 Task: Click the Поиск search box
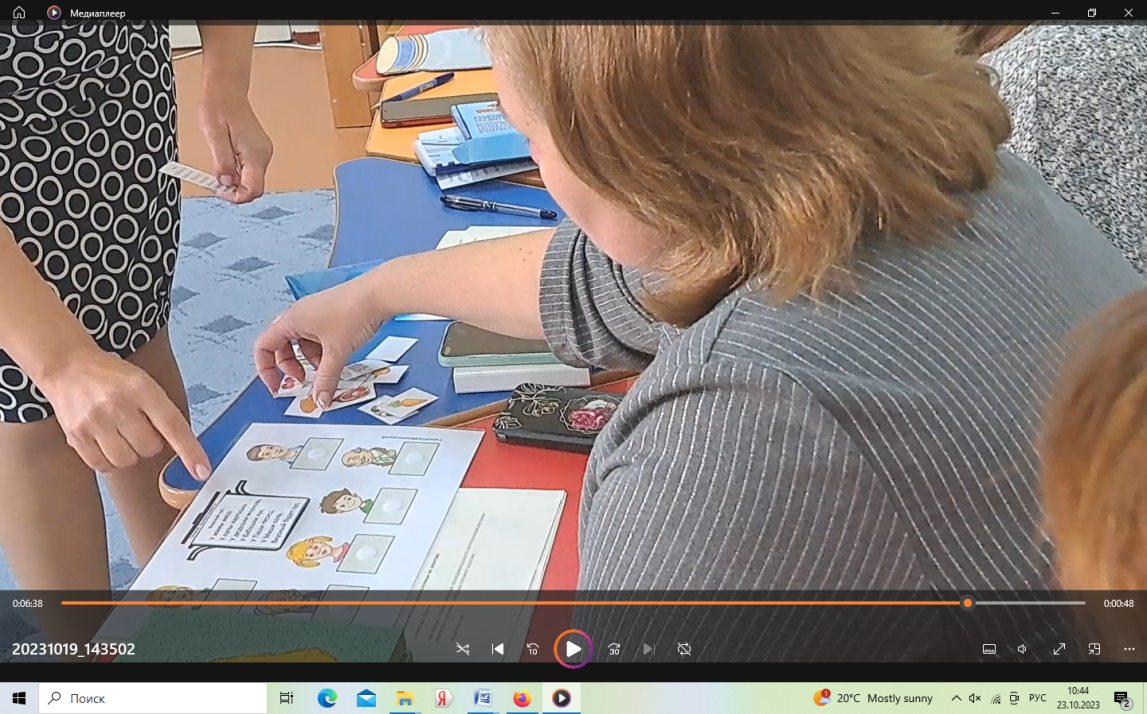point(153,699)
